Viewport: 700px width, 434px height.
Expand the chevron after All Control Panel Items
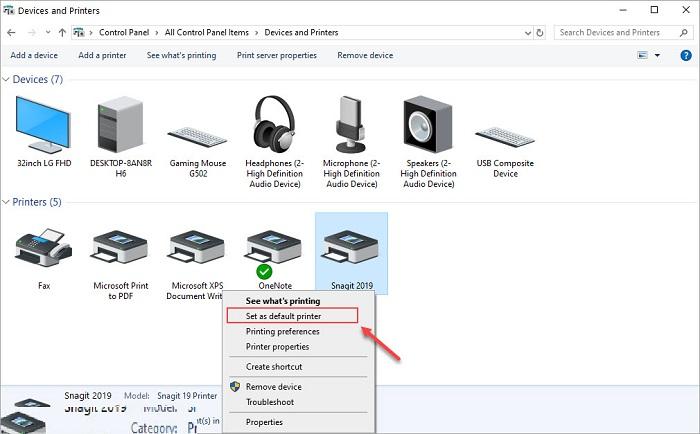click(257, 33)
